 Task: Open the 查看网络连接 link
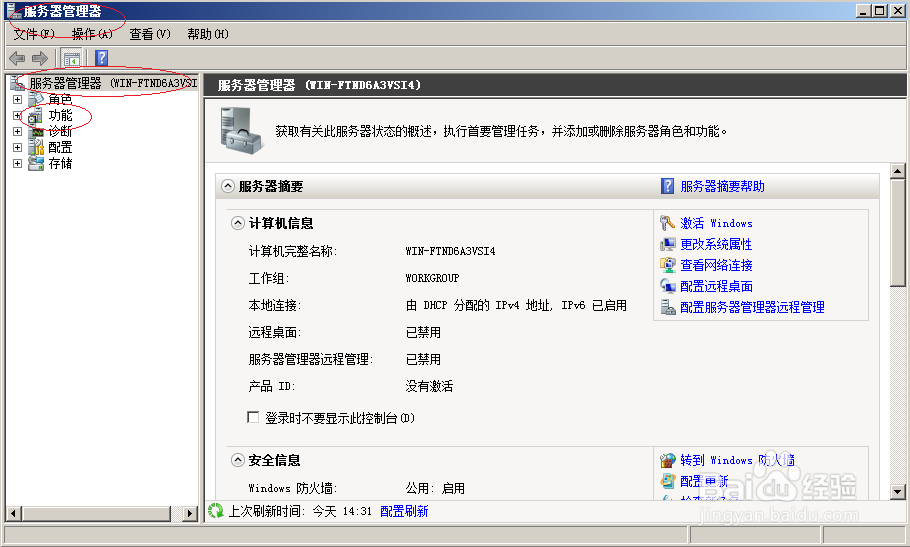[x=716, y=265]
